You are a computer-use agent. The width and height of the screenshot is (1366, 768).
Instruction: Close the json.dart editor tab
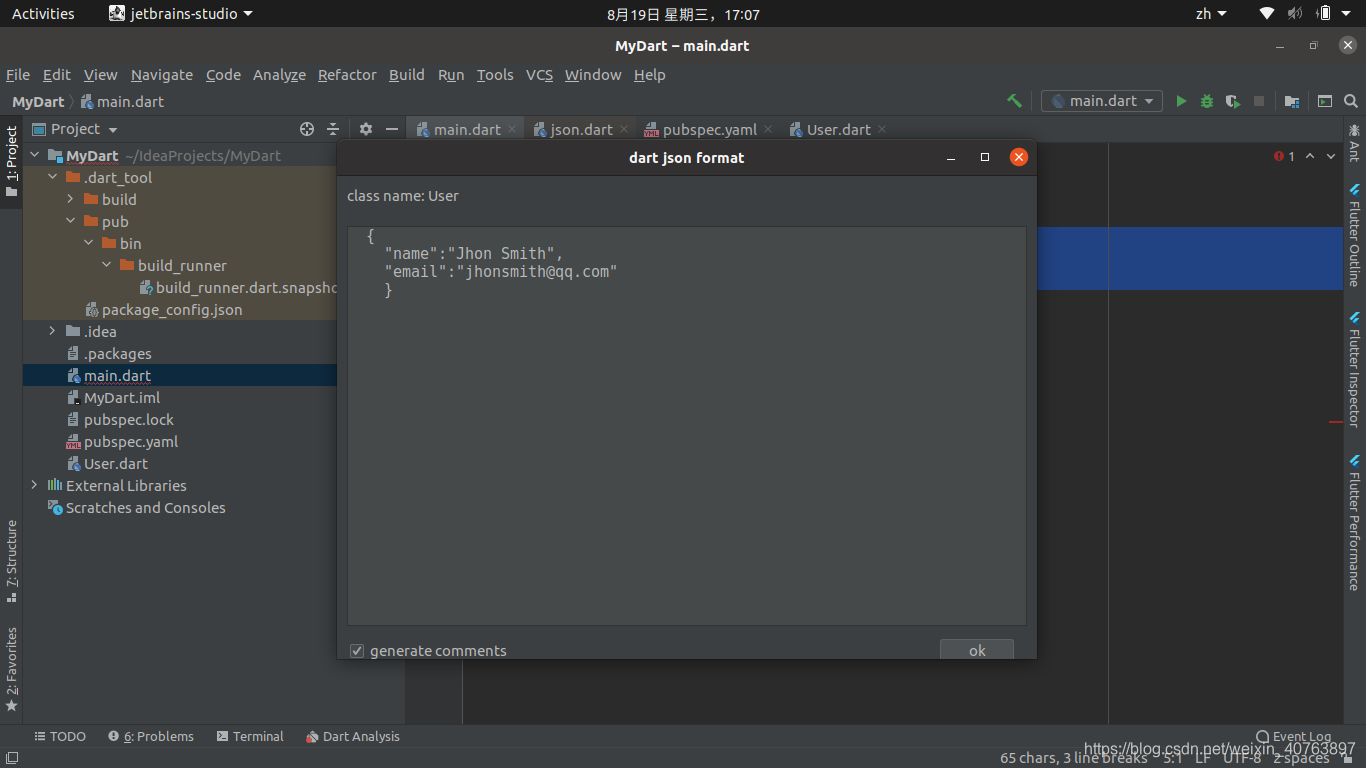[624, 129]
